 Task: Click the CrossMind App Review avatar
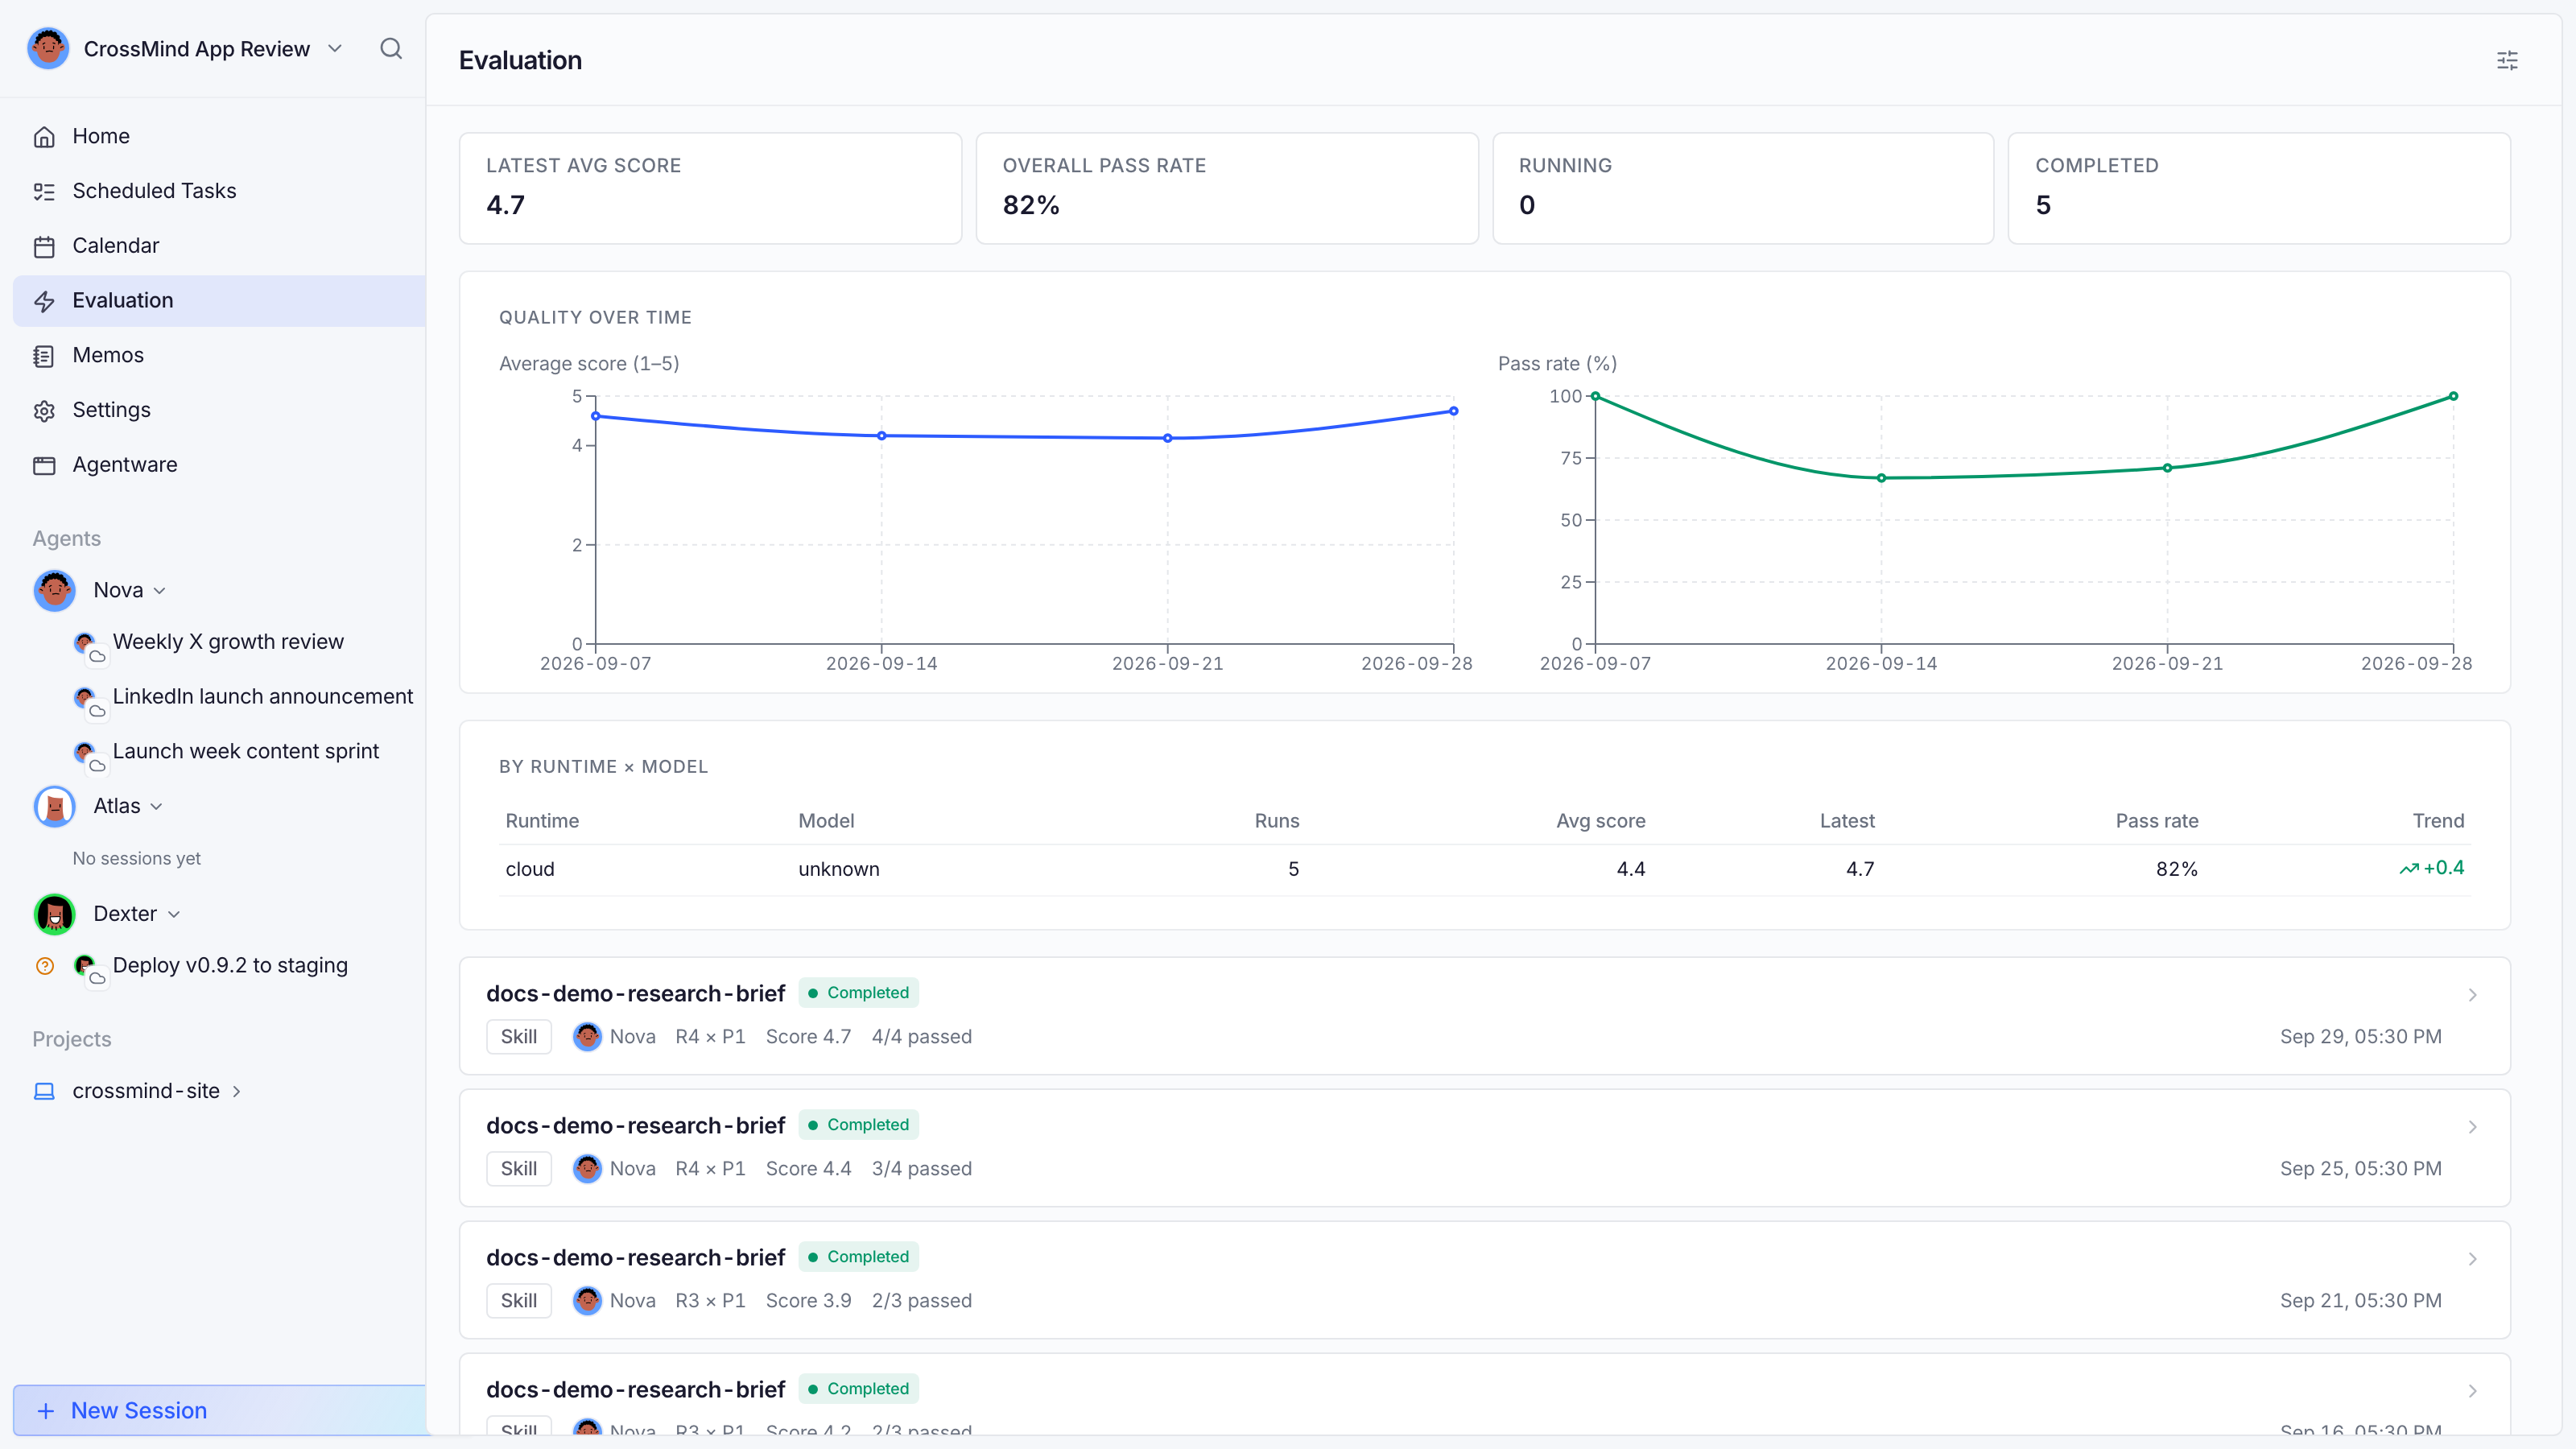click(x=48, y=48)
